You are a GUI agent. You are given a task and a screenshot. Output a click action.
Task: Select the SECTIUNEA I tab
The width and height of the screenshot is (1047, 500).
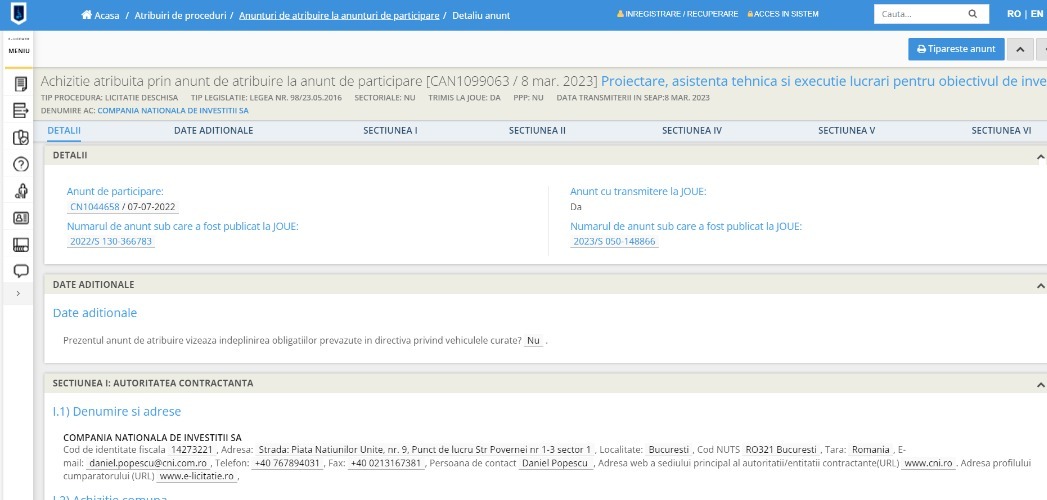tap(391, 130)
